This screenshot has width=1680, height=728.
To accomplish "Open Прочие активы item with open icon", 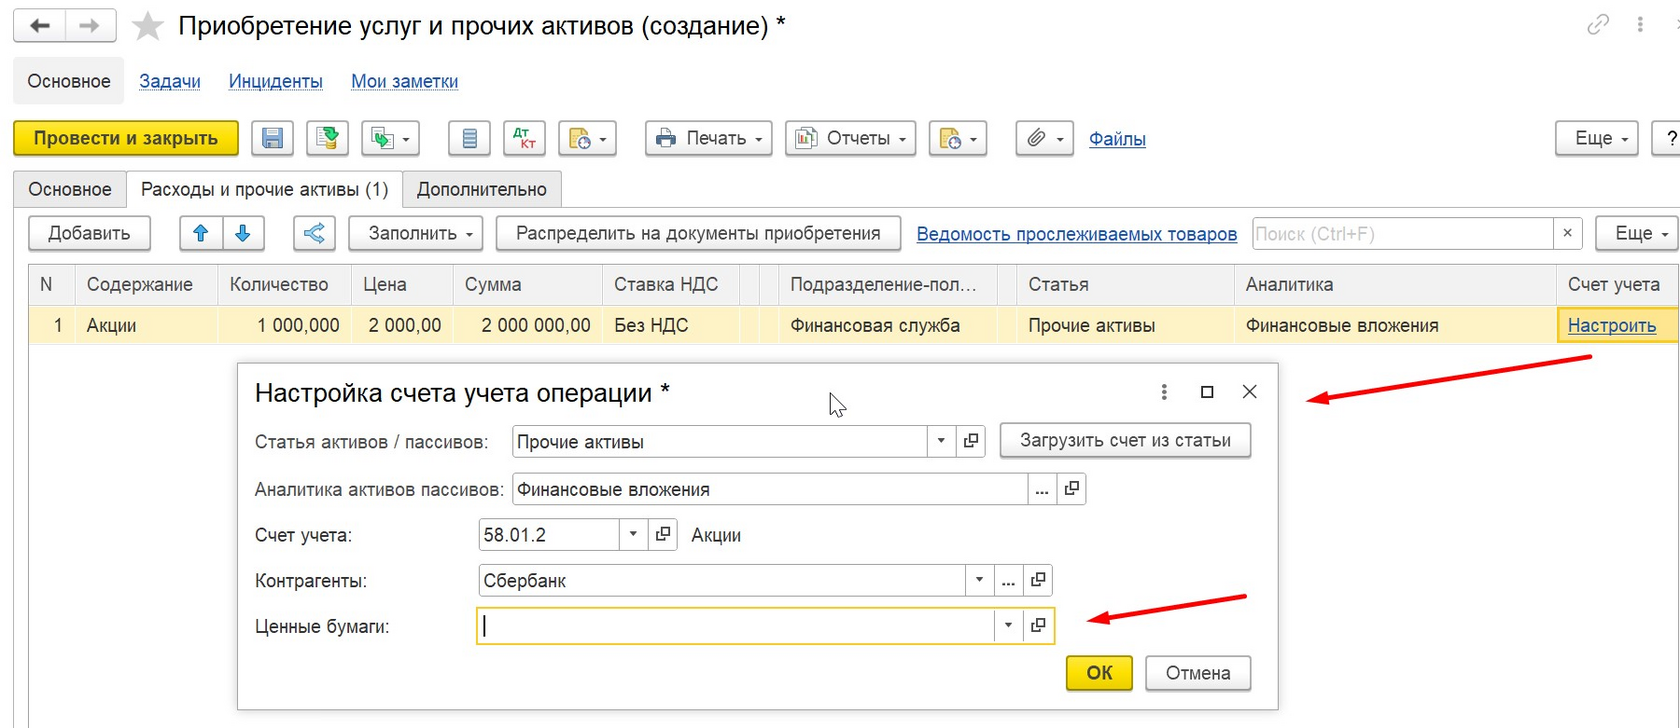I will click(971, 441).
